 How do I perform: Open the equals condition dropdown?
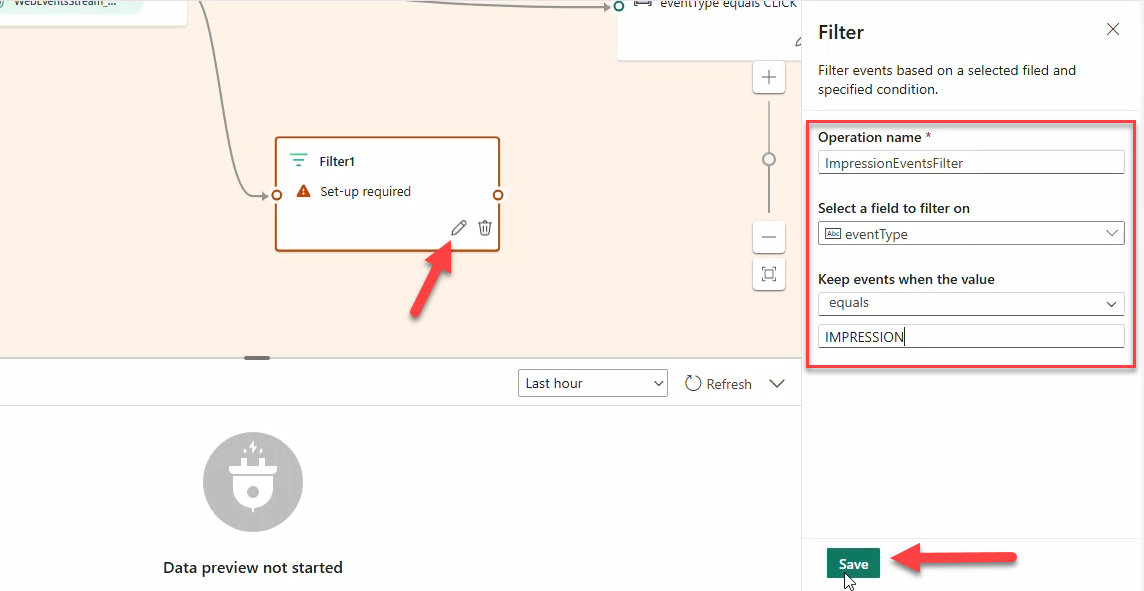tap(1110, 303)
